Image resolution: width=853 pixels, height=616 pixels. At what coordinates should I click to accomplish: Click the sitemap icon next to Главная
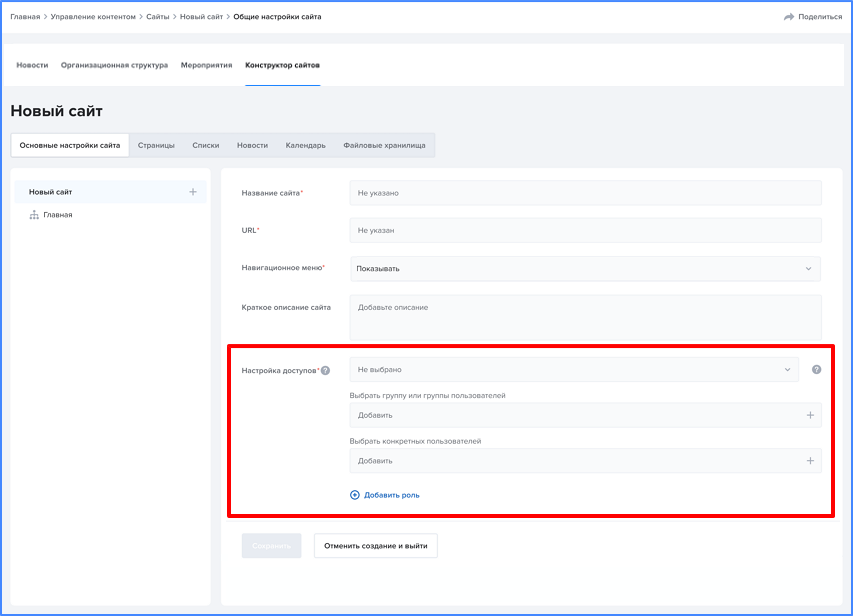(34, 215)
